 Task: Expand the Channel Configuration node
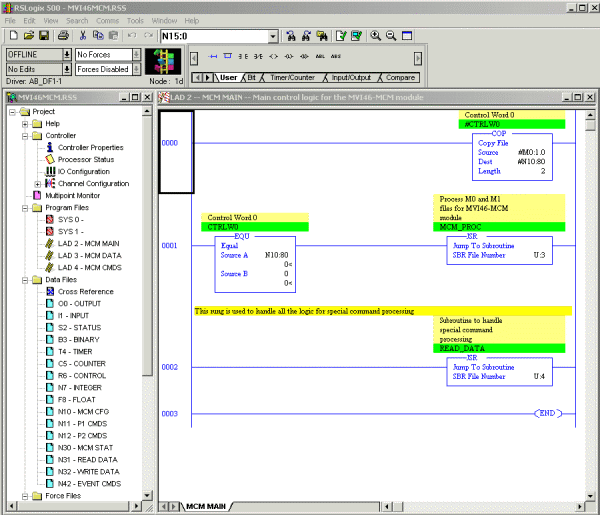click(38, 184)
